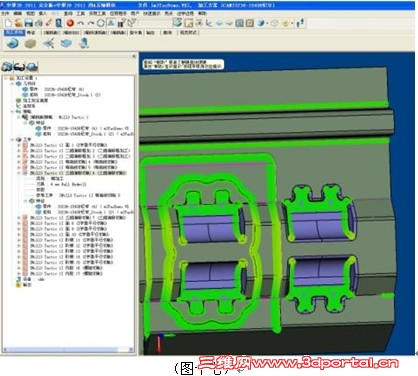Select the highlighted blue first ribbon tab
Viewport: 418px width, 376px height.
14,32
